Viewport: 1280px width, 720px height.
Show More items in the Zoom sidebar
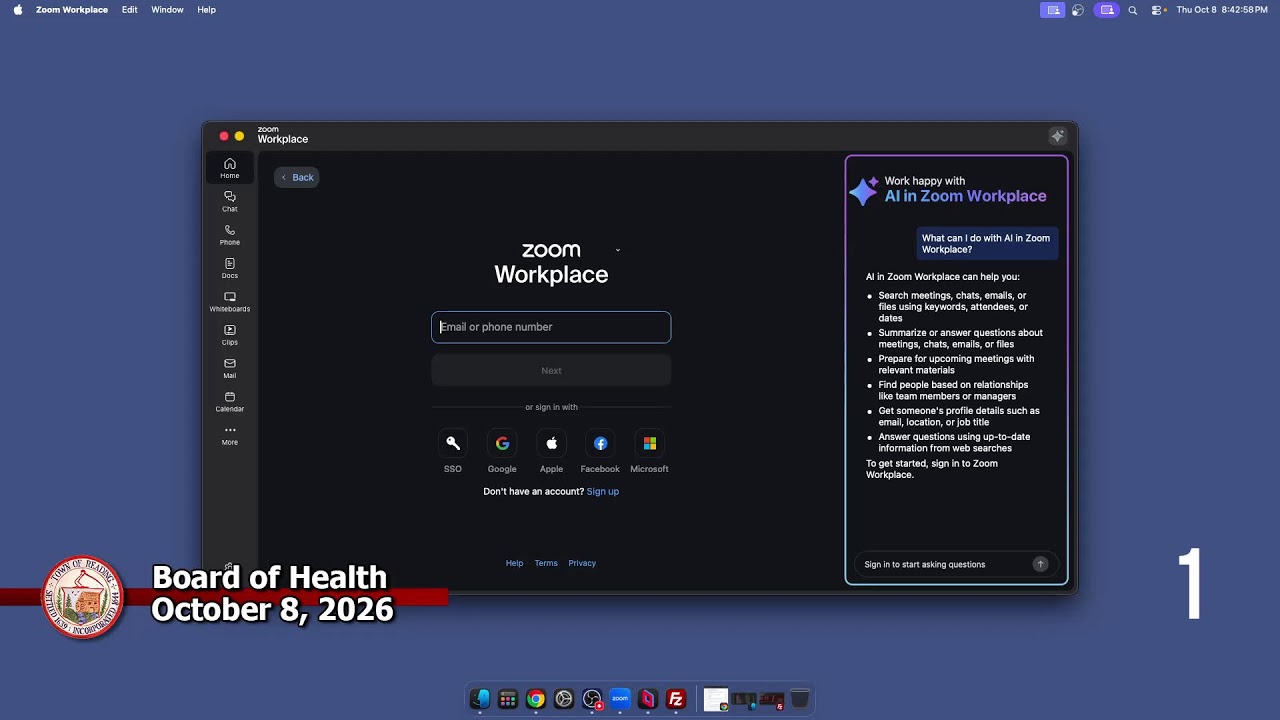pos(230,434)
